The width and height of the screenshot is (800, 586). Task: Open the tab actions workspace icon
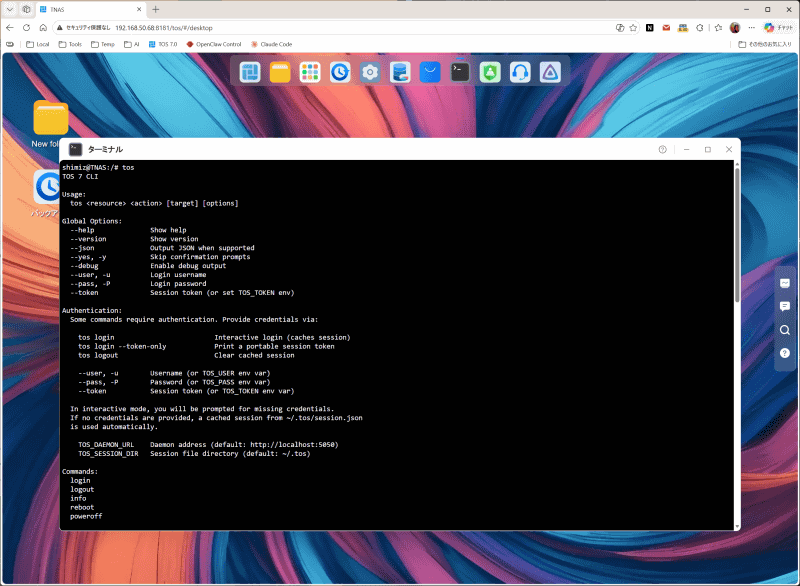[27, 9]
